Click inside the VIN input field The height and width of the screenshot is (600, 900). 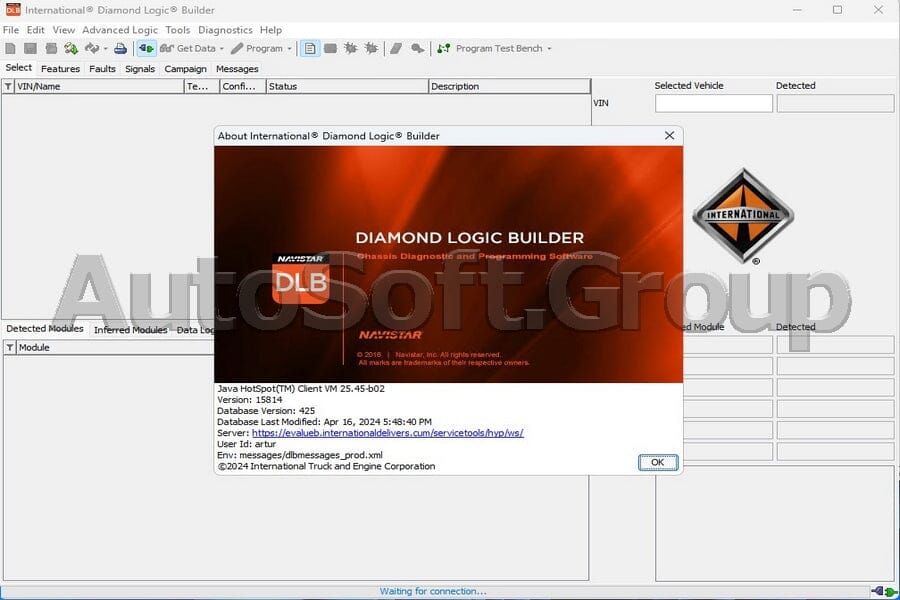point(713,103)
